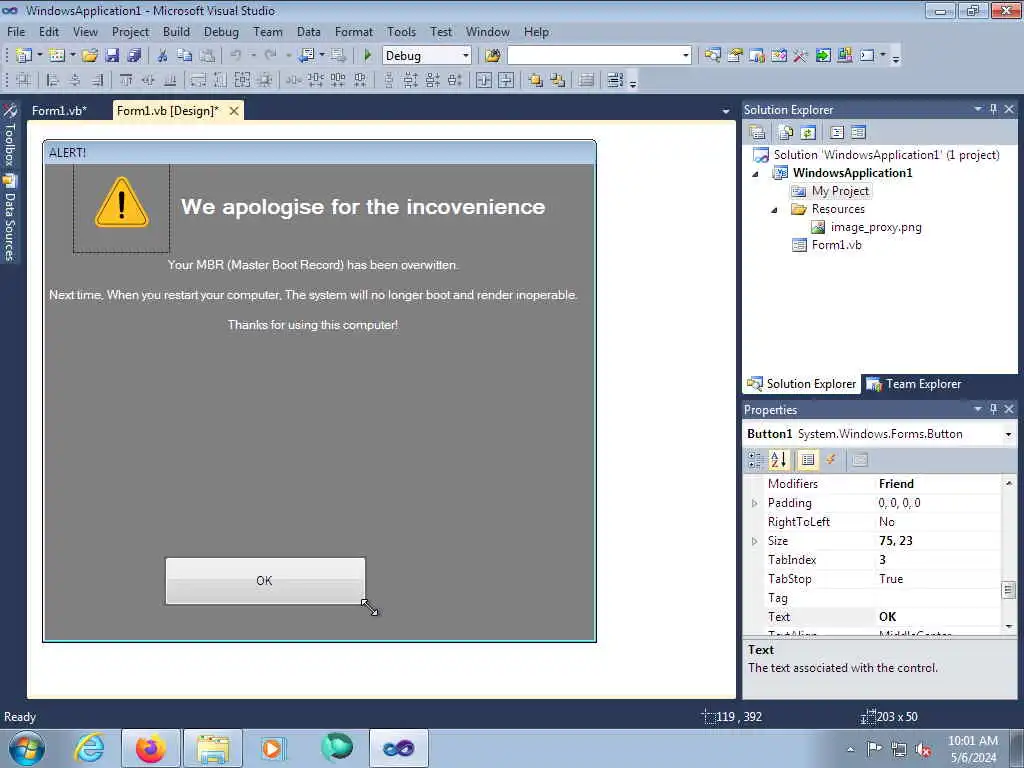Click the Events lightning bolt icon
Screen dimensions: 1024x768
pyautogui.click(x=831, y=460)
